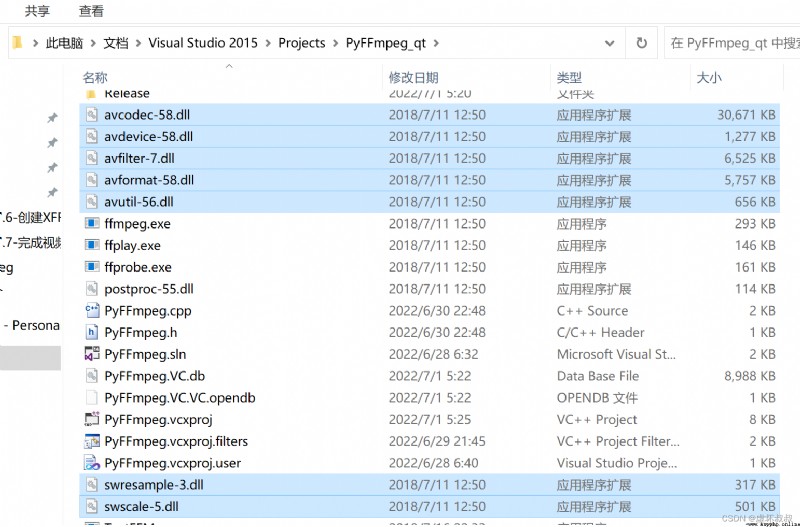Open address bar history dropdown
Screen dimensions: 800x527
tap(609, 43)
